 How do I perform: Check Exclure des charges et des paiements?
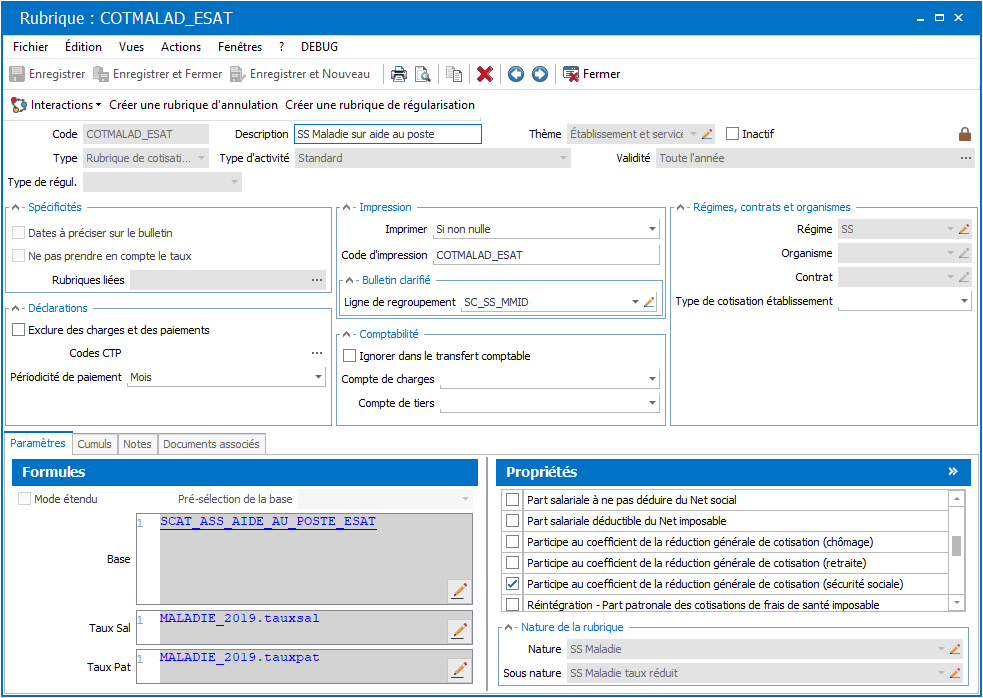[19, 330]
